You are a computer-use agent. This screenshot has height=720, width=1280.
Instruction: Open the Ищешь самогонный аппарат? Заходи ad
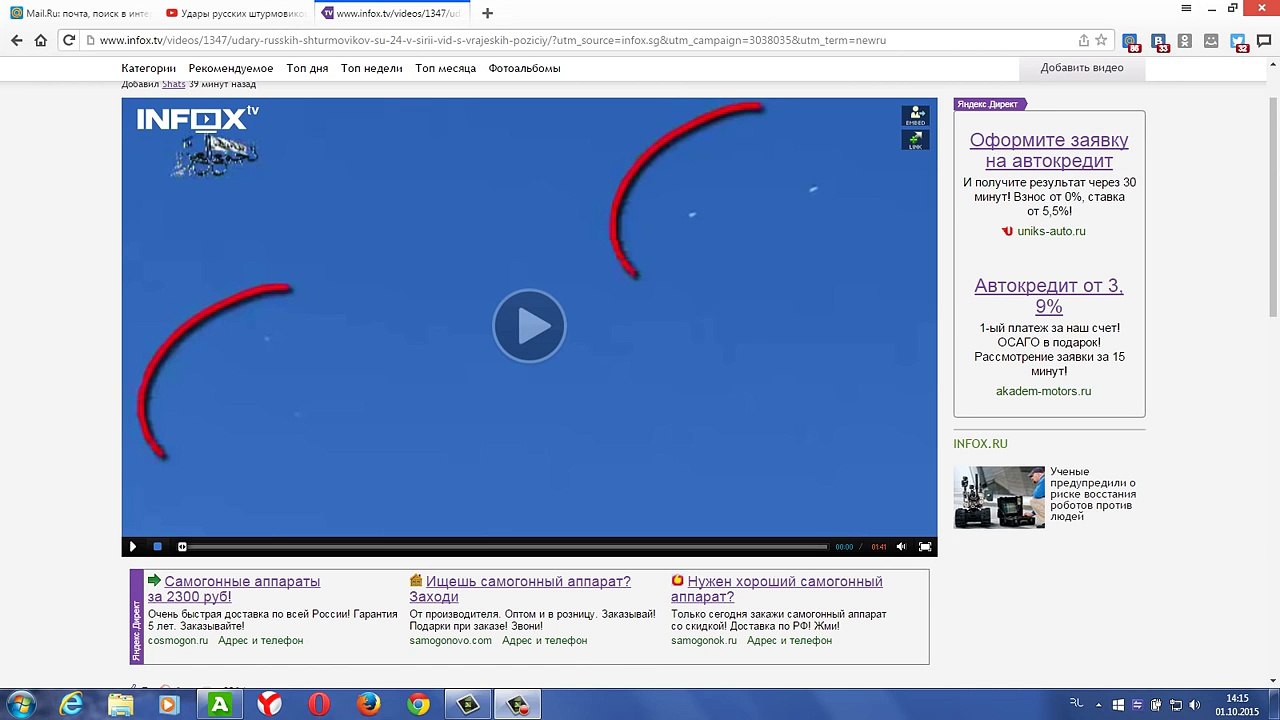tap(520, 589)
